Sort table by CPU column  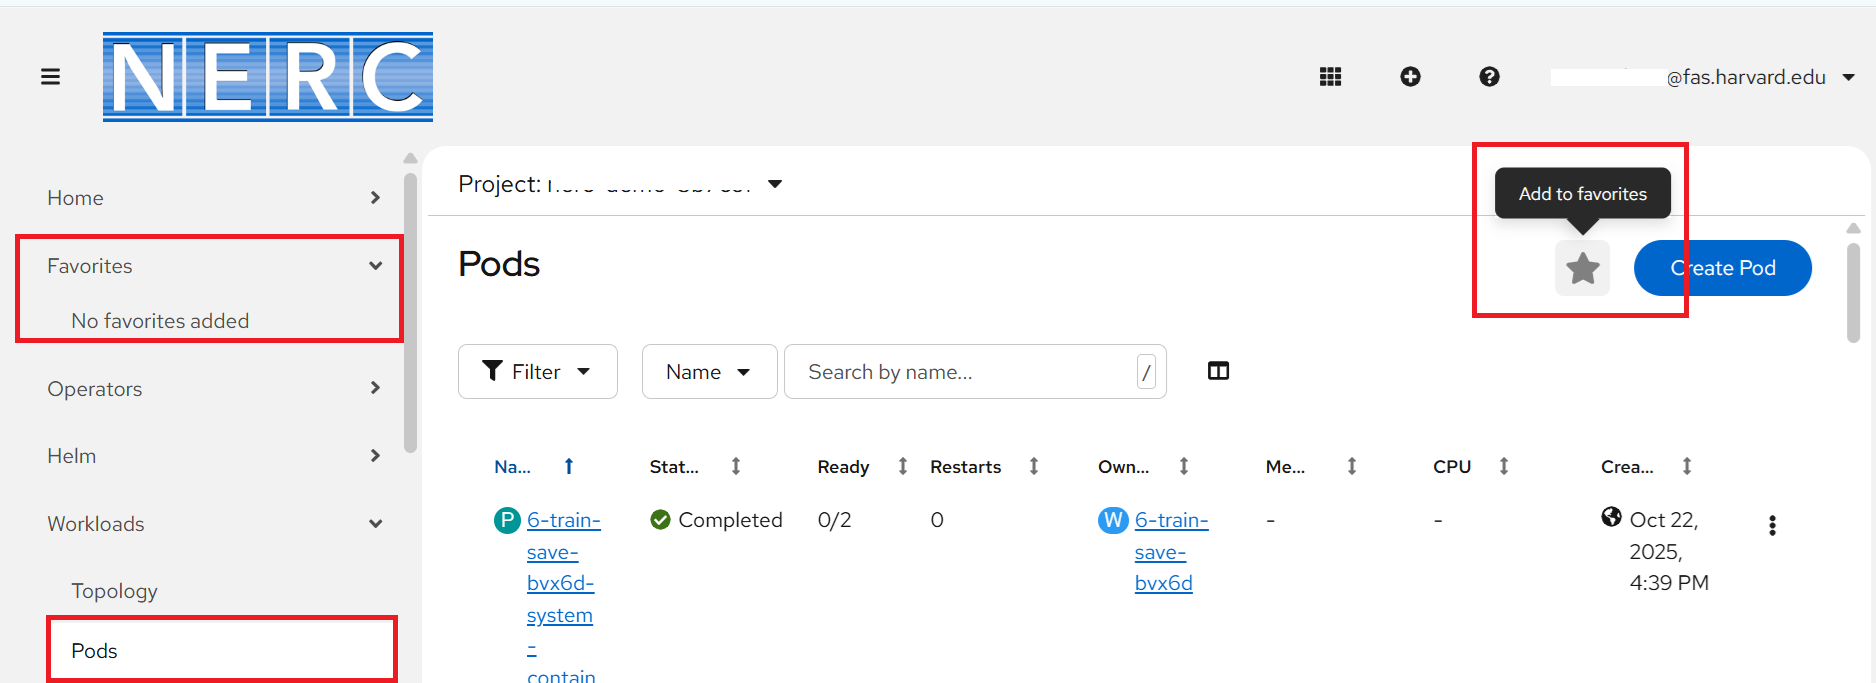(1503, 466)
